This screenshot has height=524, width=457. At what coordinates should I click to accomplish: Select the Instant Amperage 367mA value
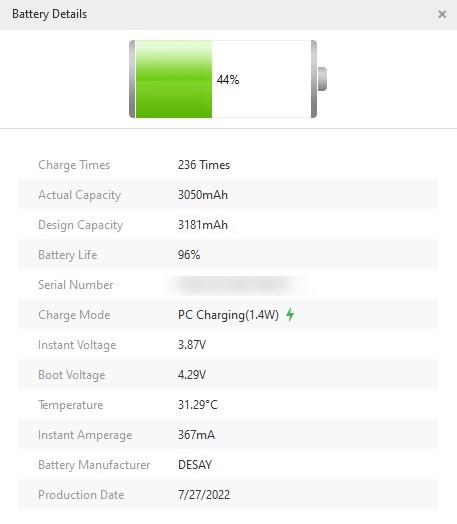click(x=196, y=435)
